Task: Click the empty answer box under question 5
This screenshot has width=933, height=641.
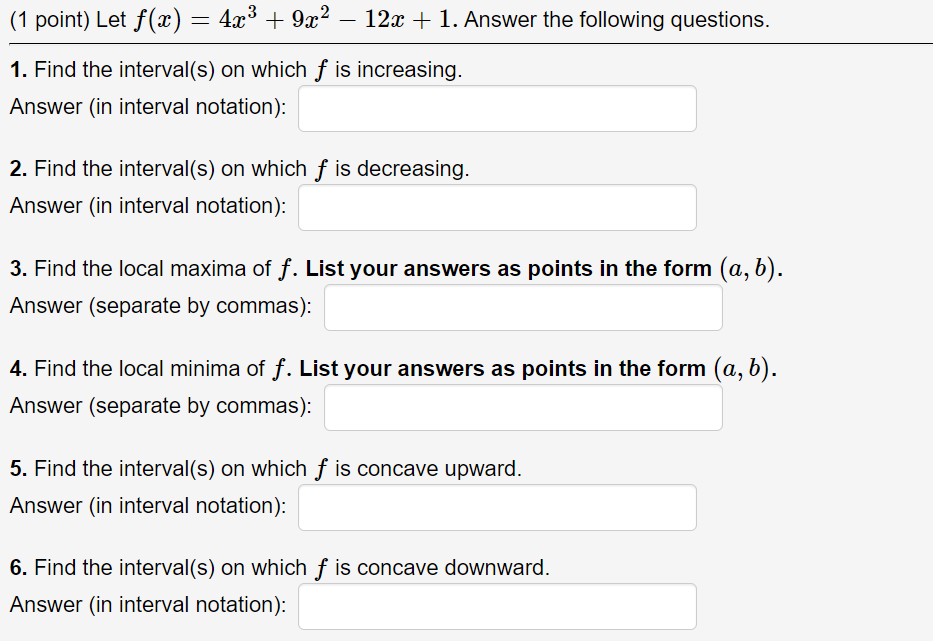Action: tap(497, 507)
